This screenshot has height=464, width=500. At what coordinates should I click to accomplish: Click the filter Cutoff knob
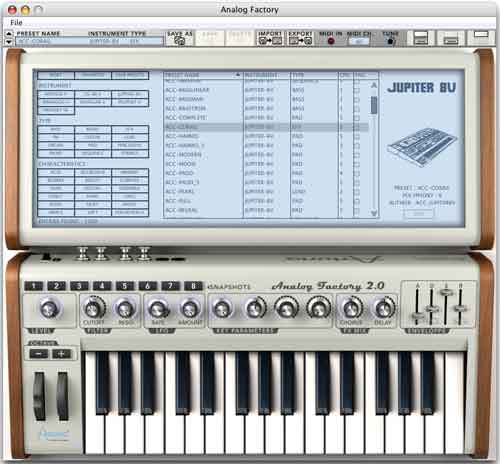(x=94, y=308)
